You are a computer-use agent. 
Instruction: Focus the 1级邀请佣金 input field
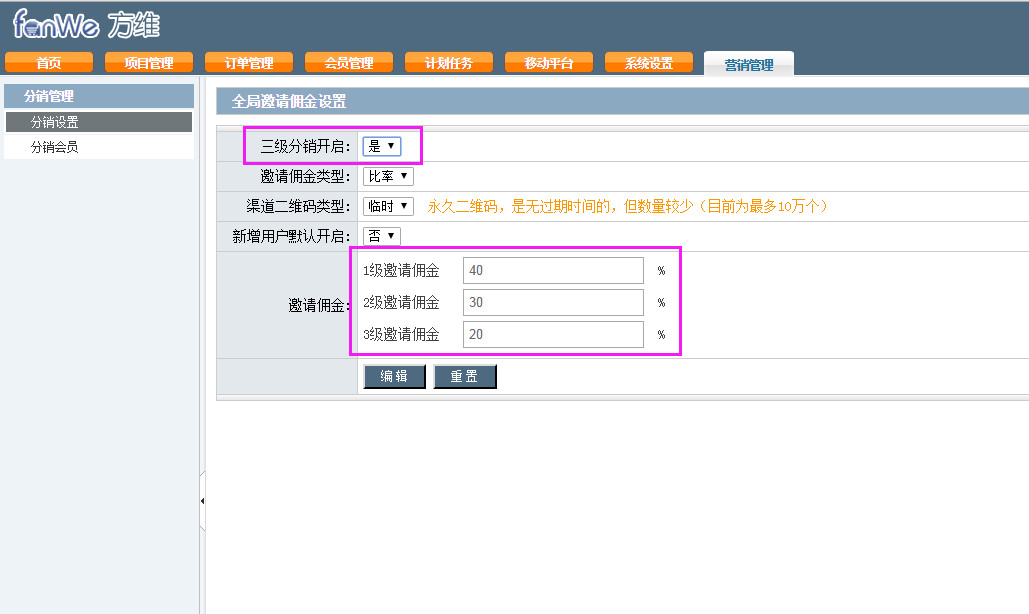click(553, 271)
